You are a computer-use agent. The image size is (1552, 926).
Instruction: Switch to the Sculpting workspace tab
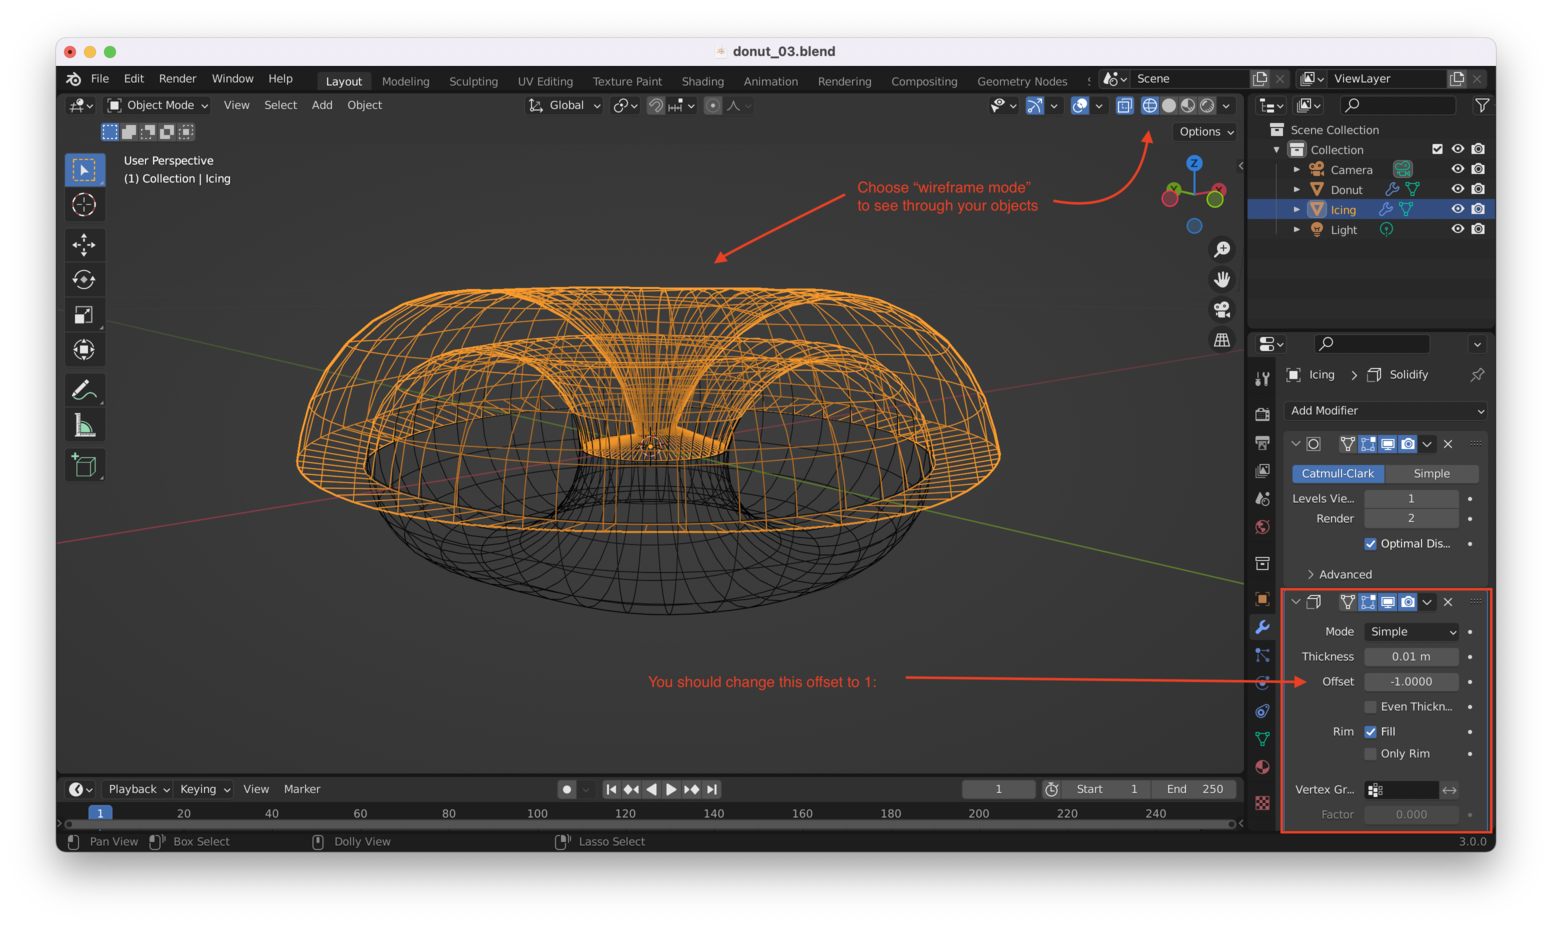pos(473,81)
